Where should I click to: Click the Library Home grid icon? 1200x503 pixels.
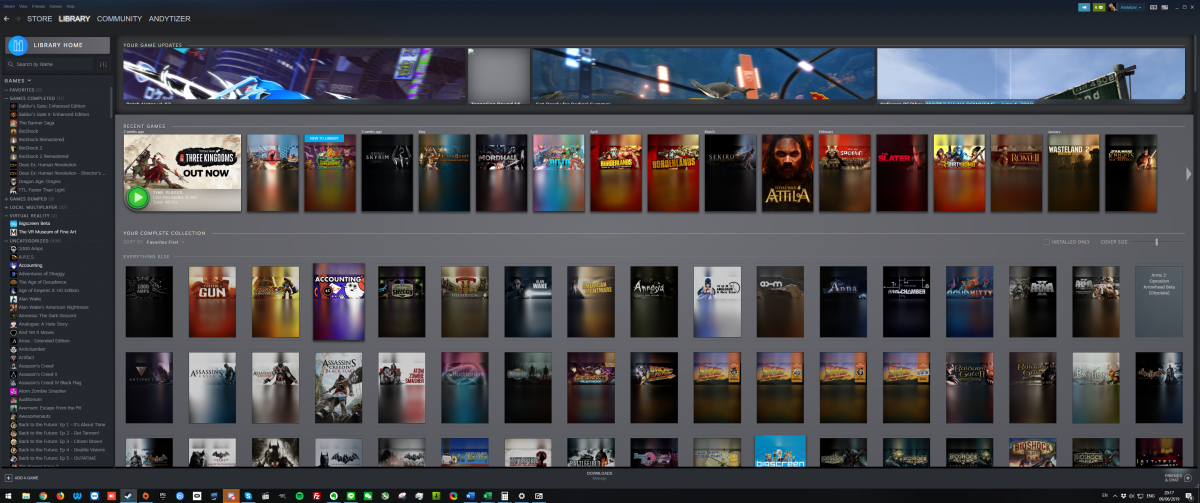click(x=16, y=45)
